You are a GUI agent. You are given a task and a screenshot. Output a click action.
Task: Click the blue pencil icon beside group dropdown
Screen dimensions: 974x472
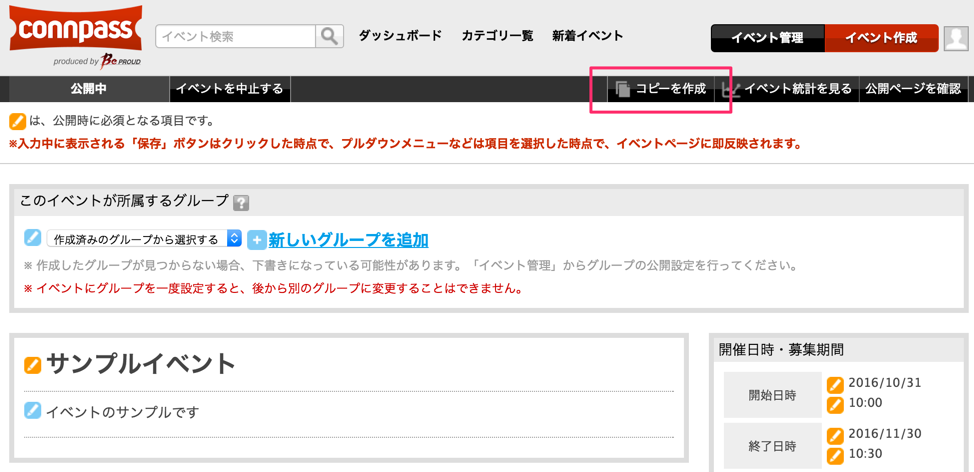(x=32, y=238)
